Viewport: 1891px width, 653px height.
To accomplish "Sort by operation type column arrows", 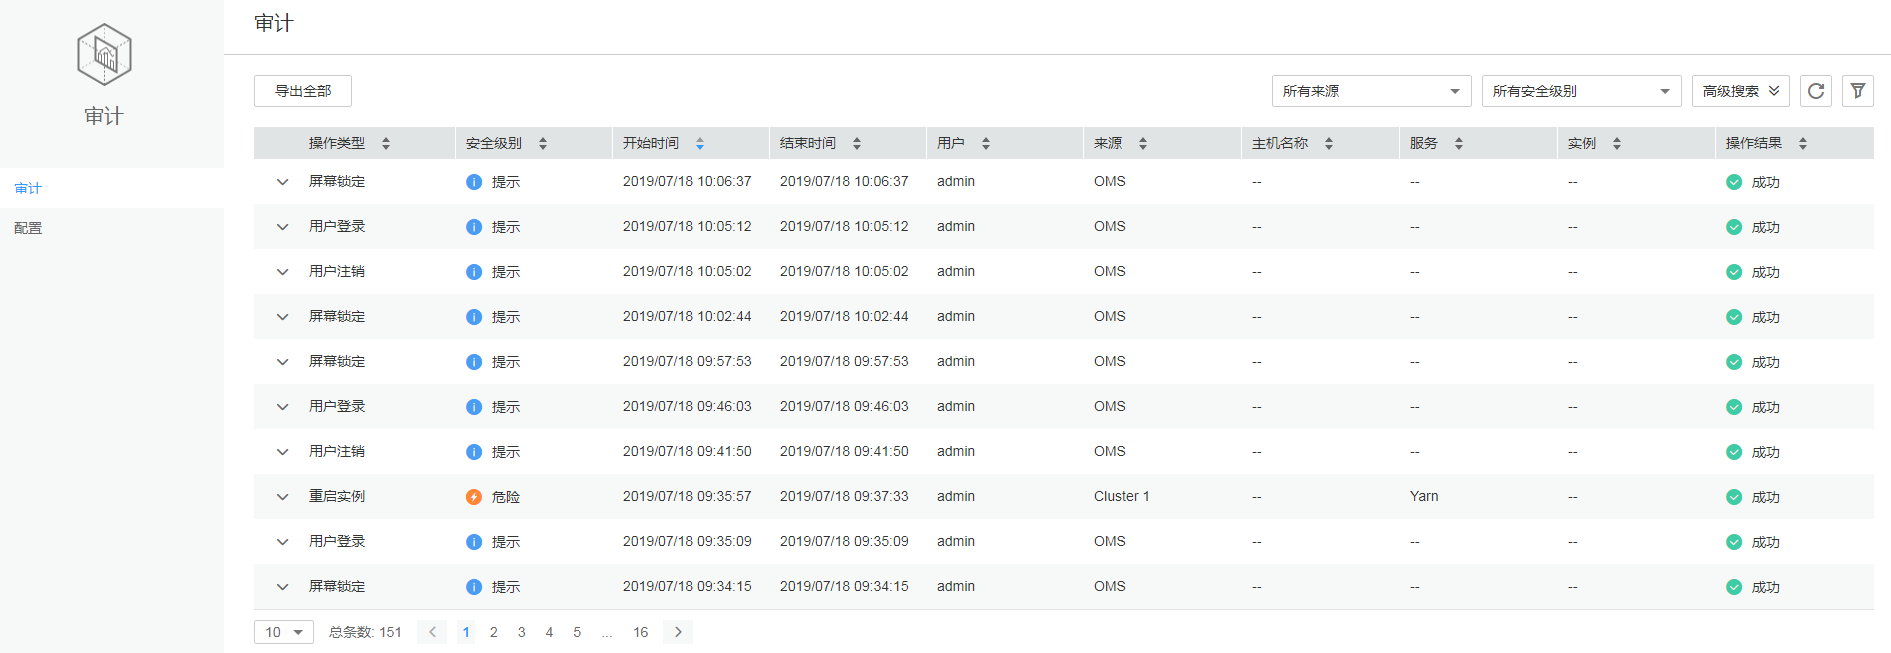I will point(386,144).
